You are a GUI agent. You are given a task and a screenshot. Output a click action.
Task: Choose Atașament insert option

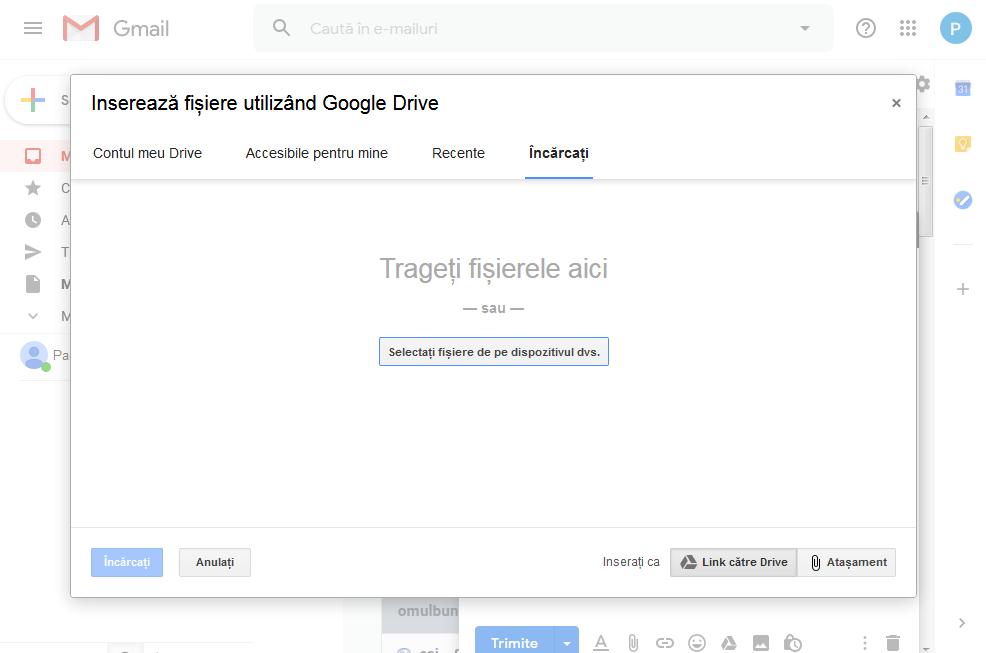click(846, 562)
